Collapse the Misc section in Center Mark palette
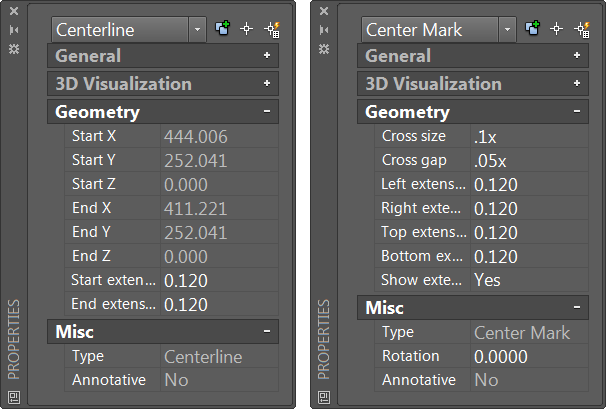 (x=577, y=308)
